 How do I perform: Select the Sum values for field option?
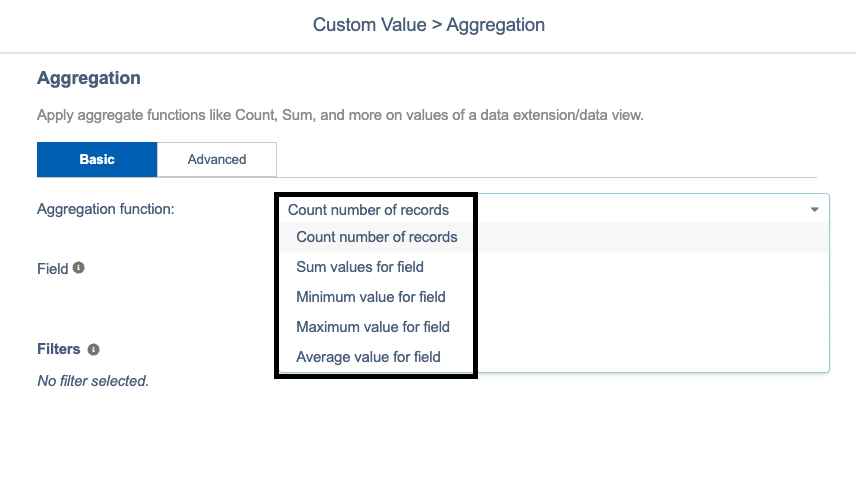554,267
